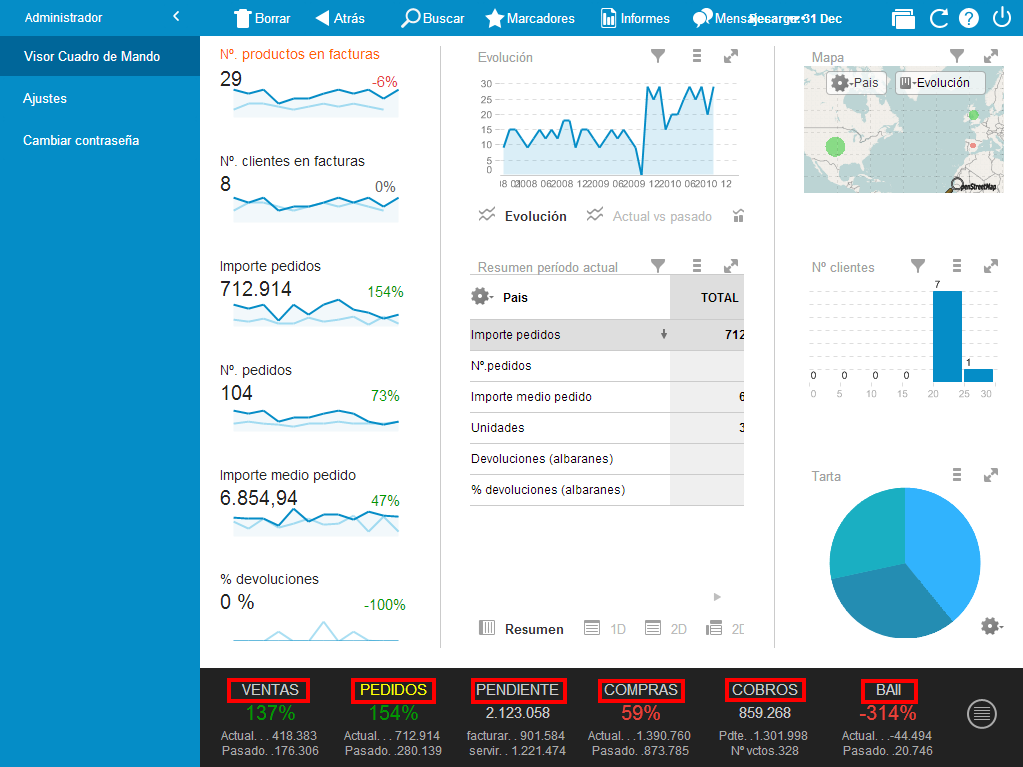Click the power logout icon
The width and height of the screenshot is (1023, 767).
(1001, 18)
